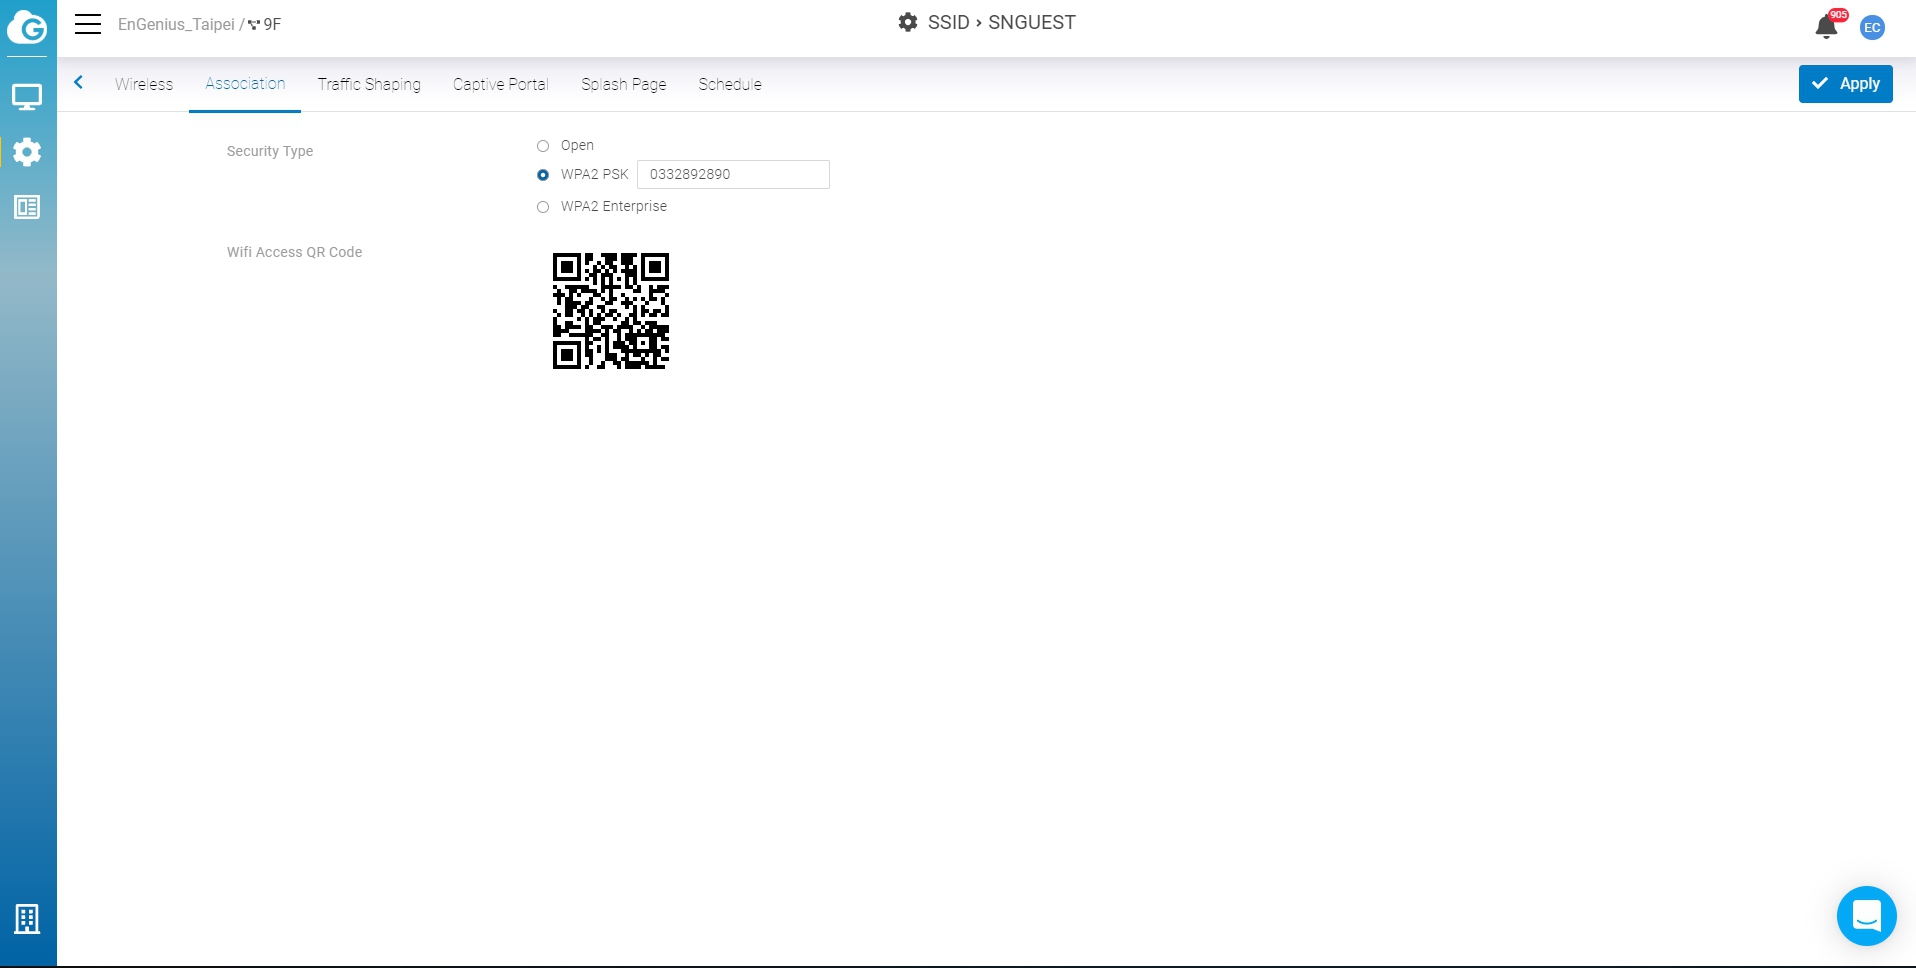
Task: Open the Traffic Shaping tab
Action: point(369,84)
